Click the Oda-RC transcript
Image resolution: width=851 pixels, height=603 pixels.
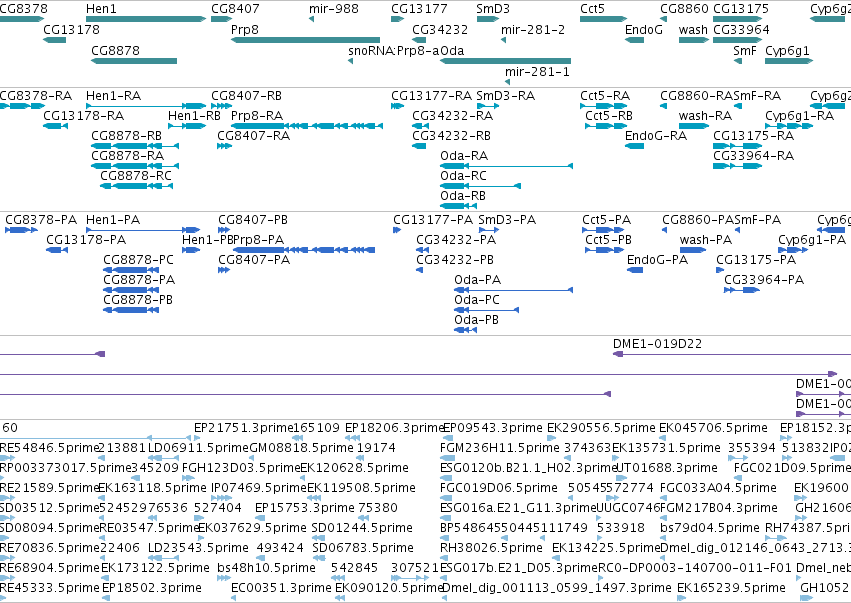(481, 186)
